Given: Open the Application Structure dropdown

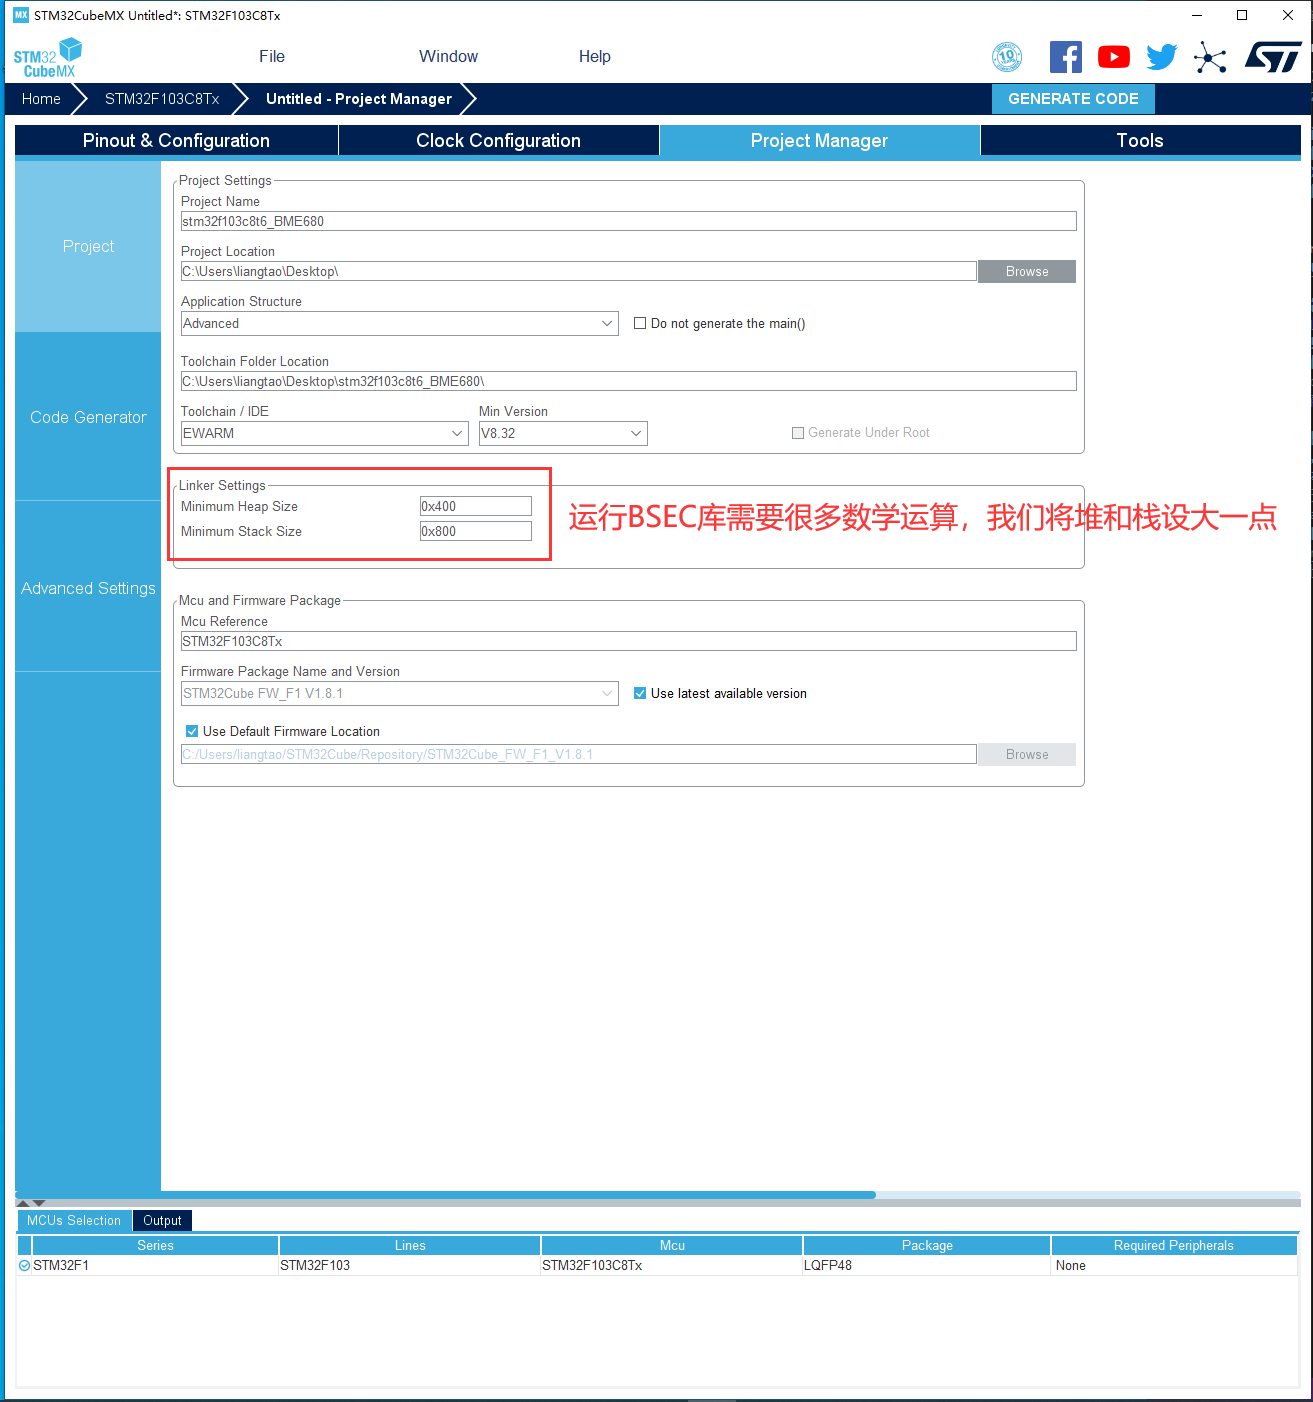Looking at the screenshot, I should [x=606, y=323].
